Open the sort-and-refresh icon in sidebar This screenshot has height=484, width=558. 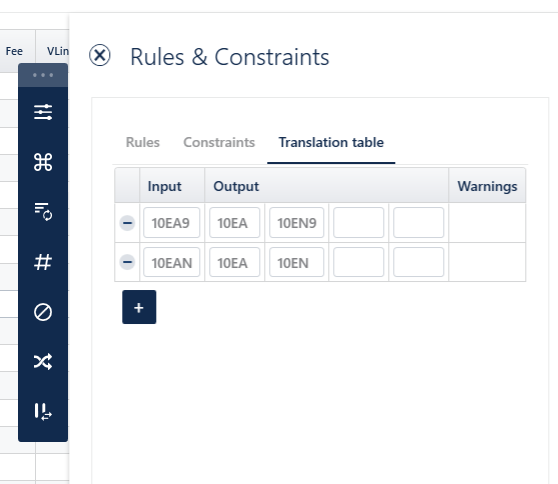43,212
